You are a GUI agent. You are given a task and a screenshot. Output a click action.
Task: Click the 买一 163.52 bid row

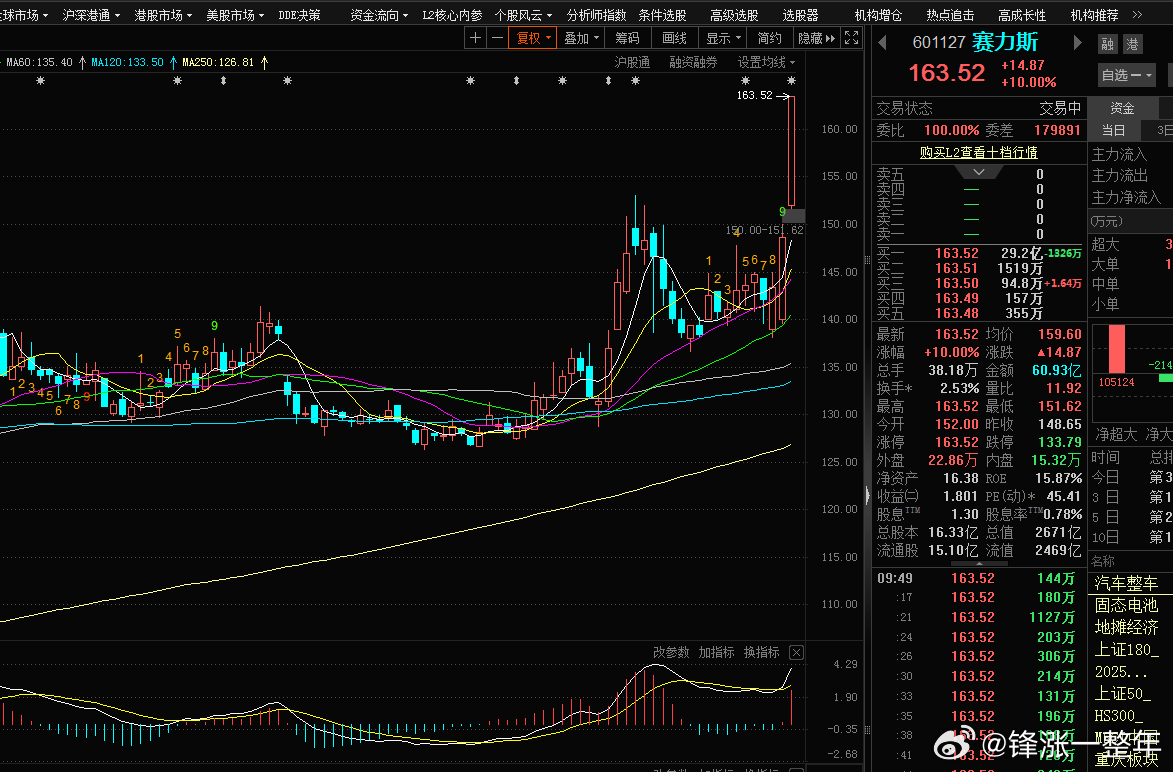click(979, 254)
